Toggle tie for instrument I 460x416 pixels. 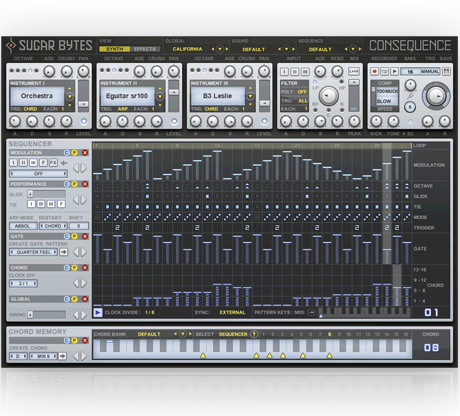[x=31, y=204]
